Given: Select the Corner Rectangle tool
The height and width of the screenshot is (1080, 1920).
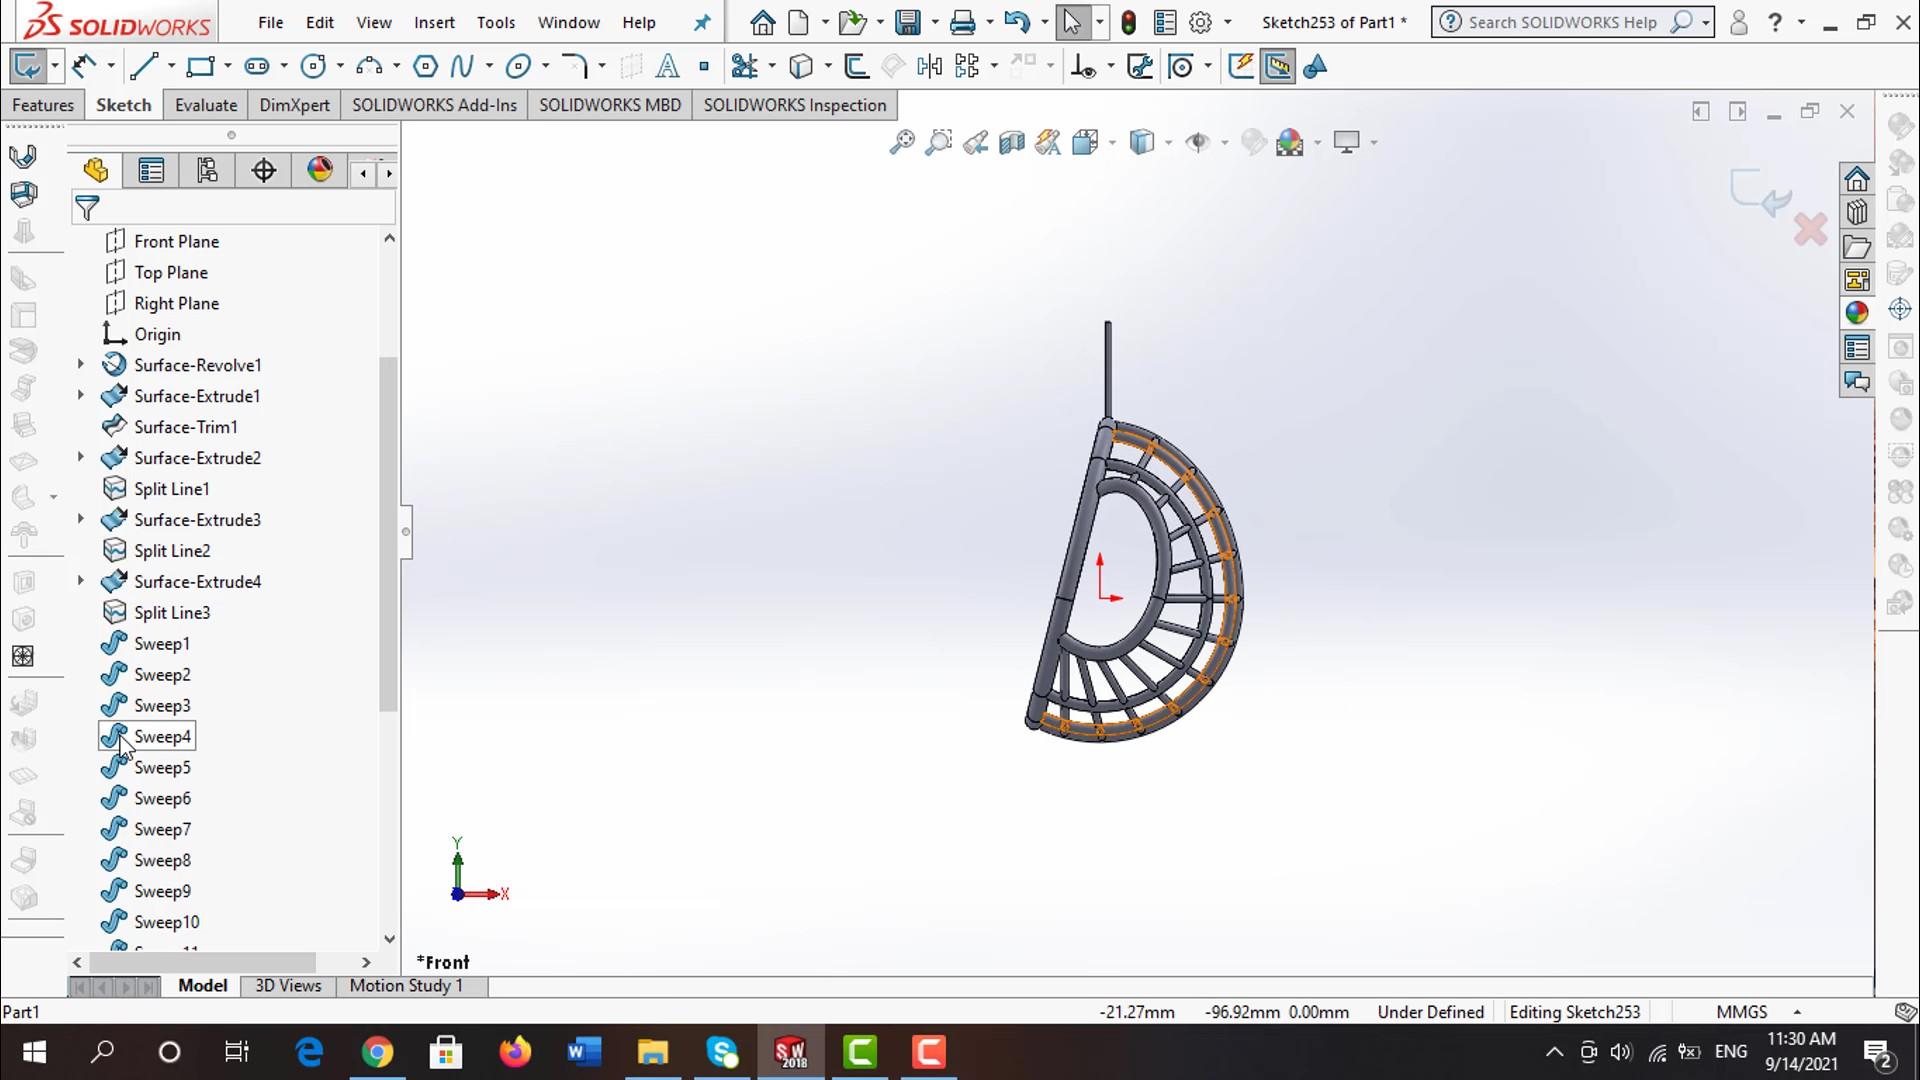Looking at the screenshot, I should (x=200, y=67).
